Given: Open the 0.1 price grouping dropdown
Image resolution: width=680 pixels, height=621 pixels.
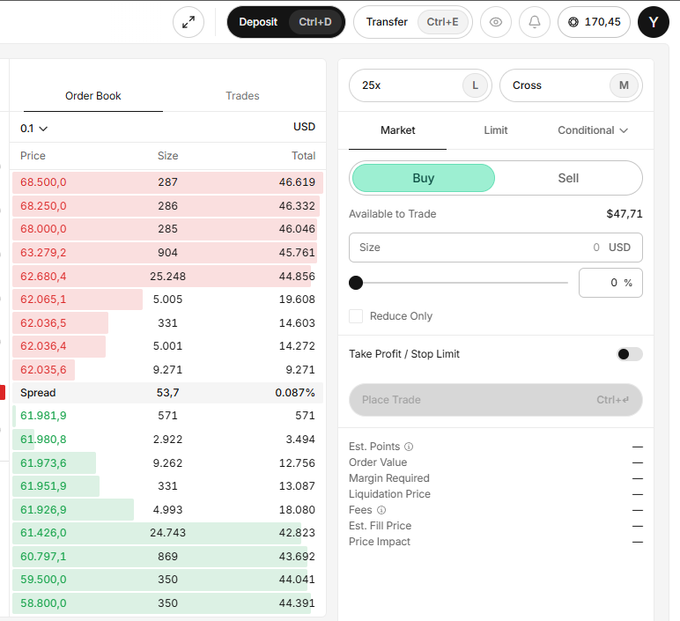Looking at the screenshot, I should pyautogui.click(x=34, y=128).
